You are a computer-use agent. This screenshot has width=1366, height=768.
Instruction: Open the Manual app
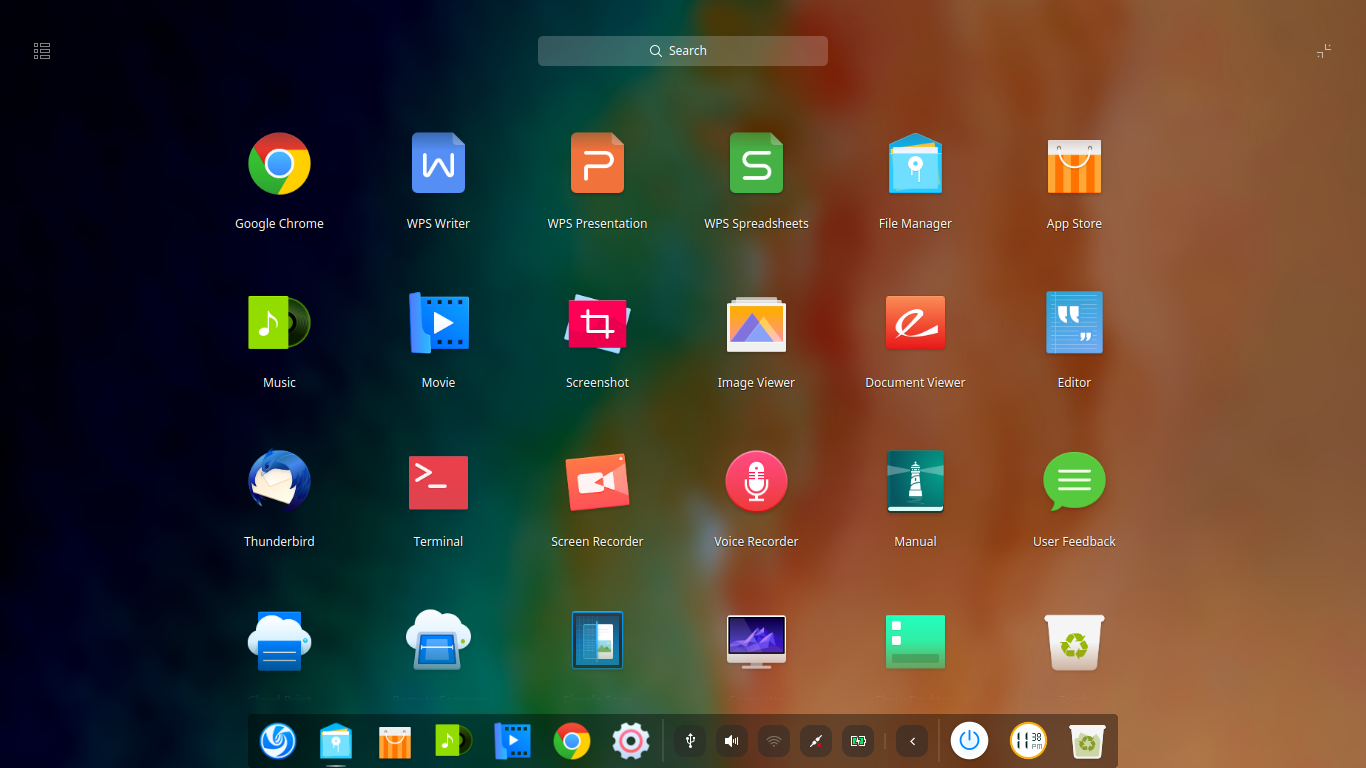pos(915,481)
